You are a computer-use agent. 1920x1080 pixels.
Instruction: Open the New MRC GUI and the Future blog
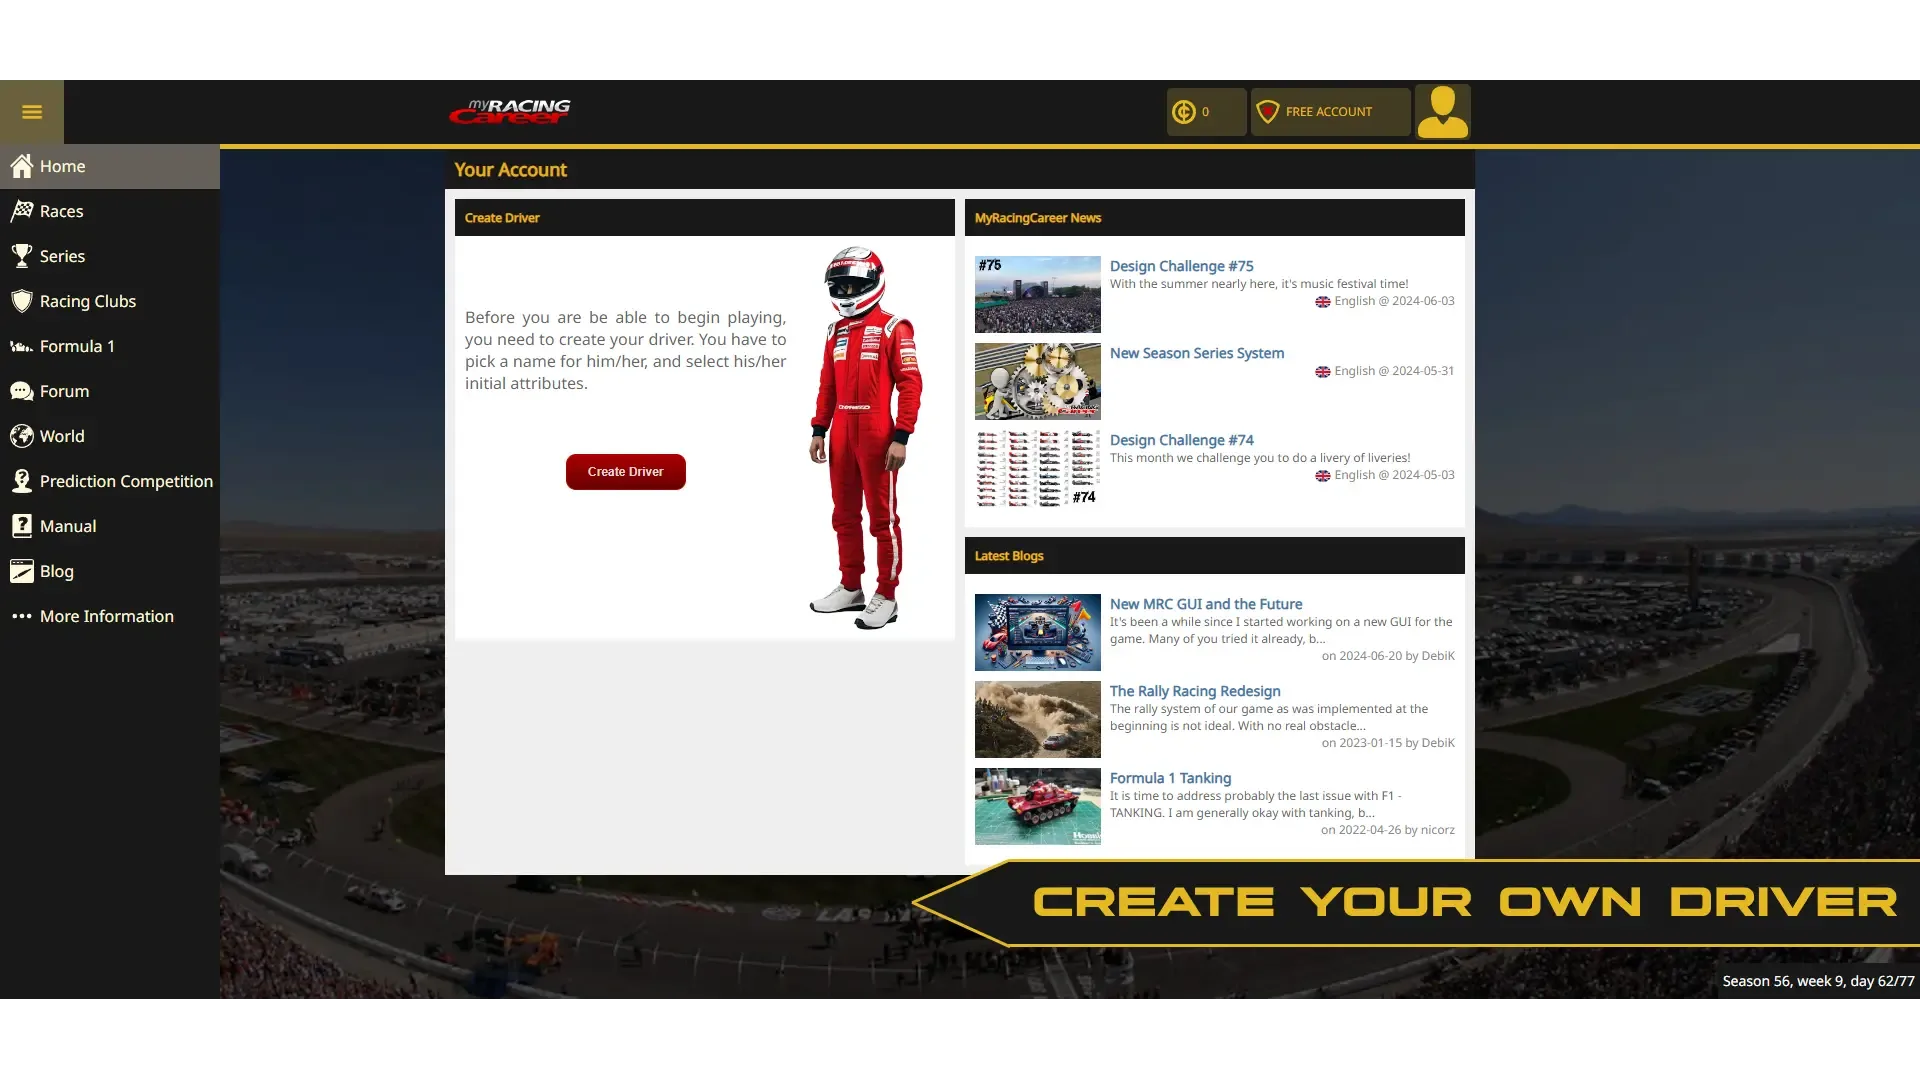pos(1205,604)
